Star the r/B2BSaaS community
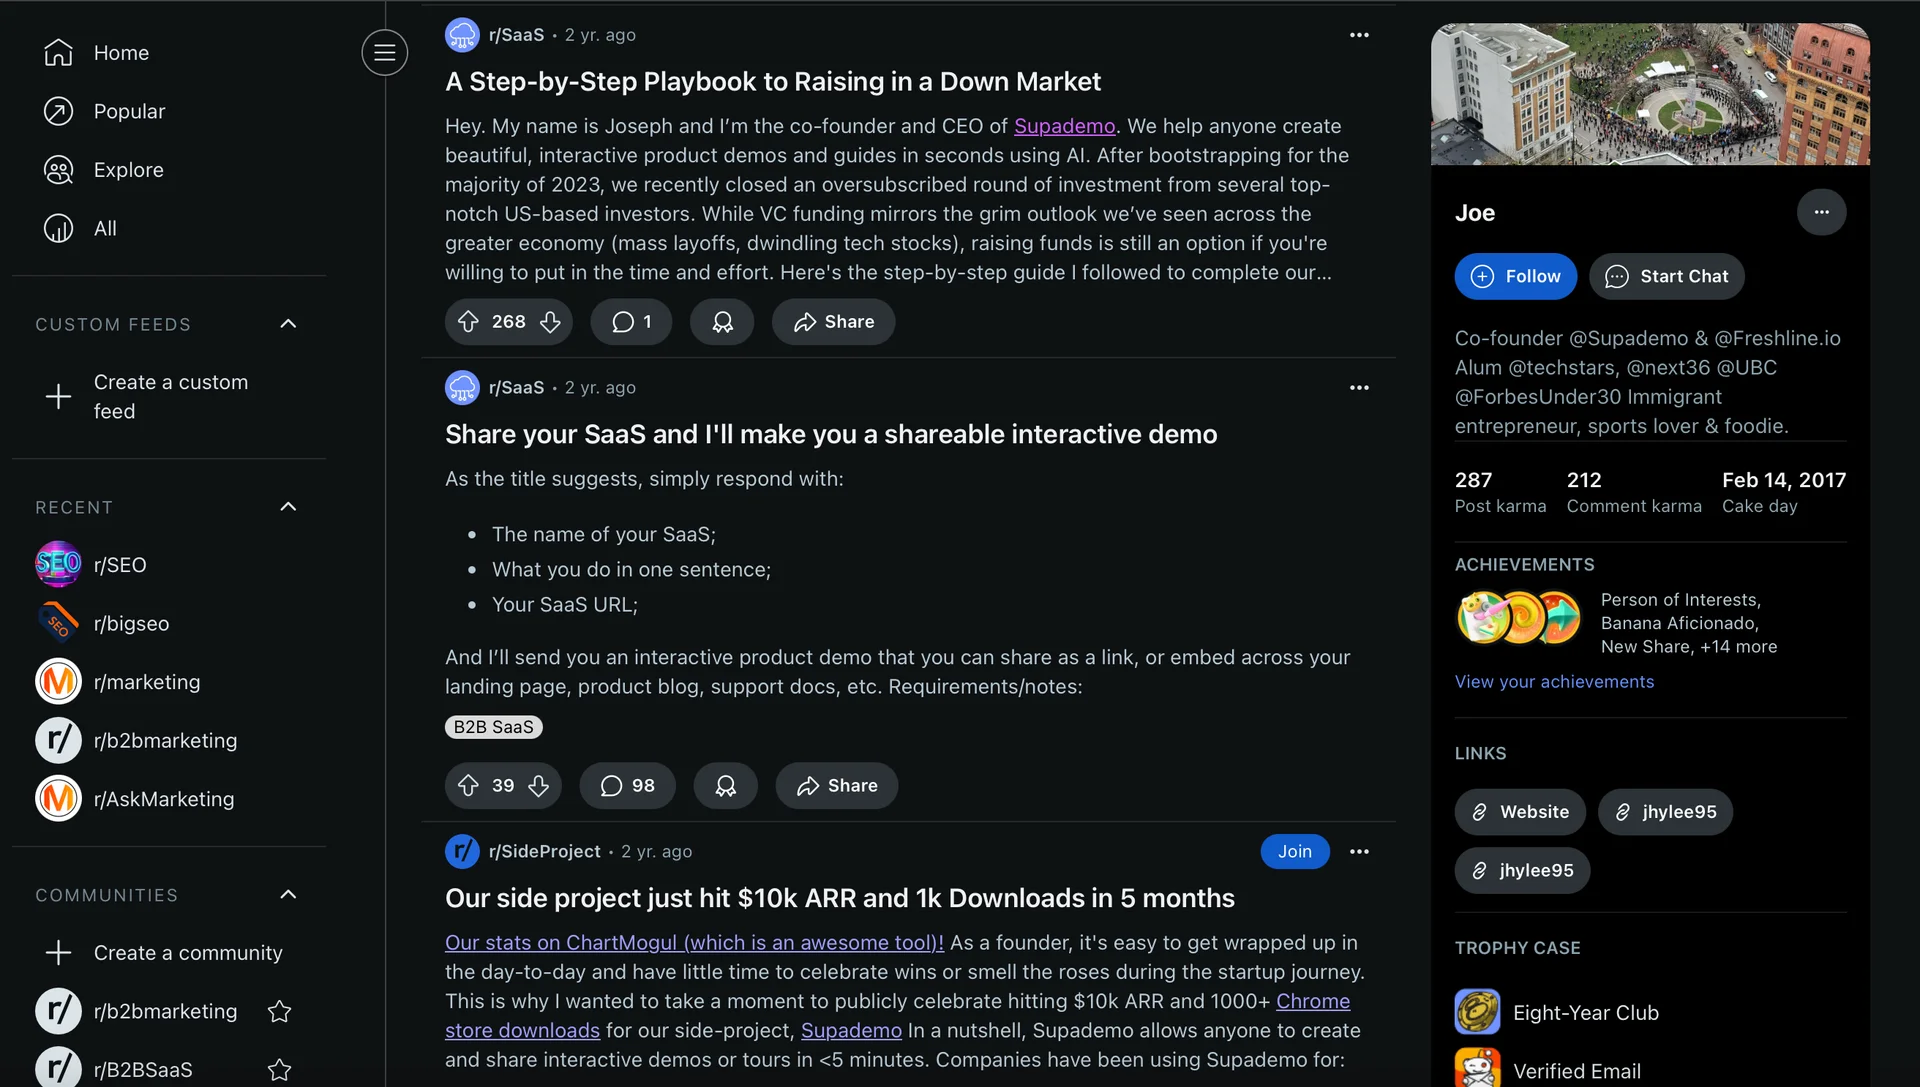 (x=279, y=1068)
